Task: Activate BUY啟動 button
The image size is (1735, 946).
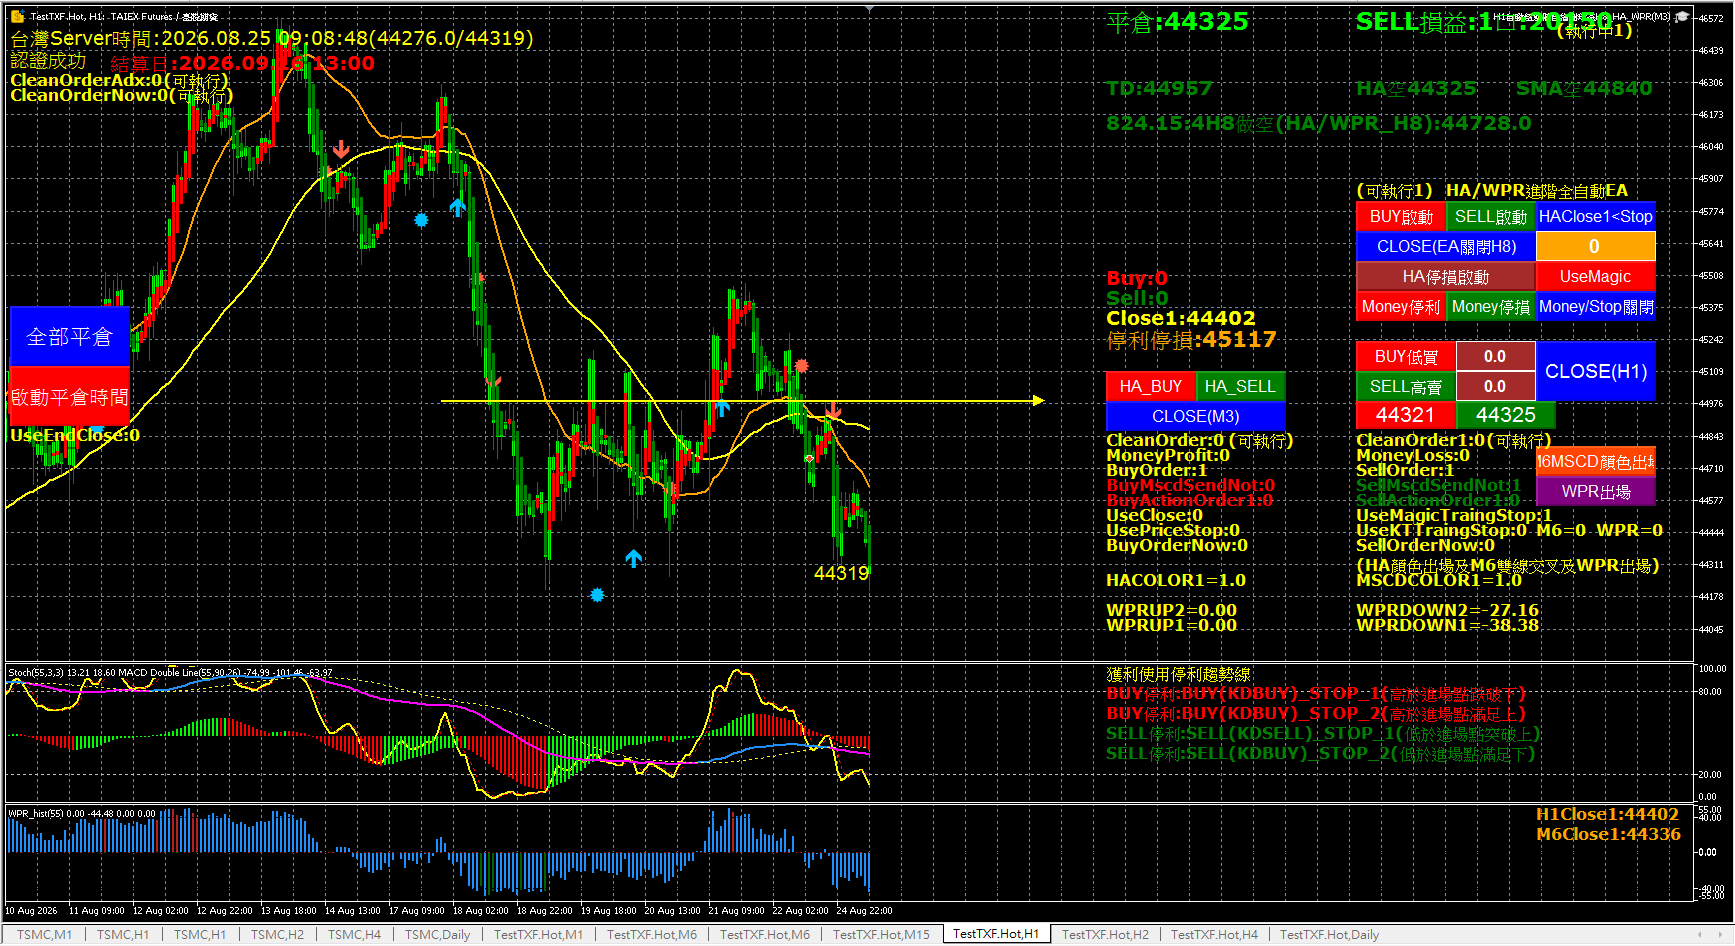Action: [x=1400, y=217]
